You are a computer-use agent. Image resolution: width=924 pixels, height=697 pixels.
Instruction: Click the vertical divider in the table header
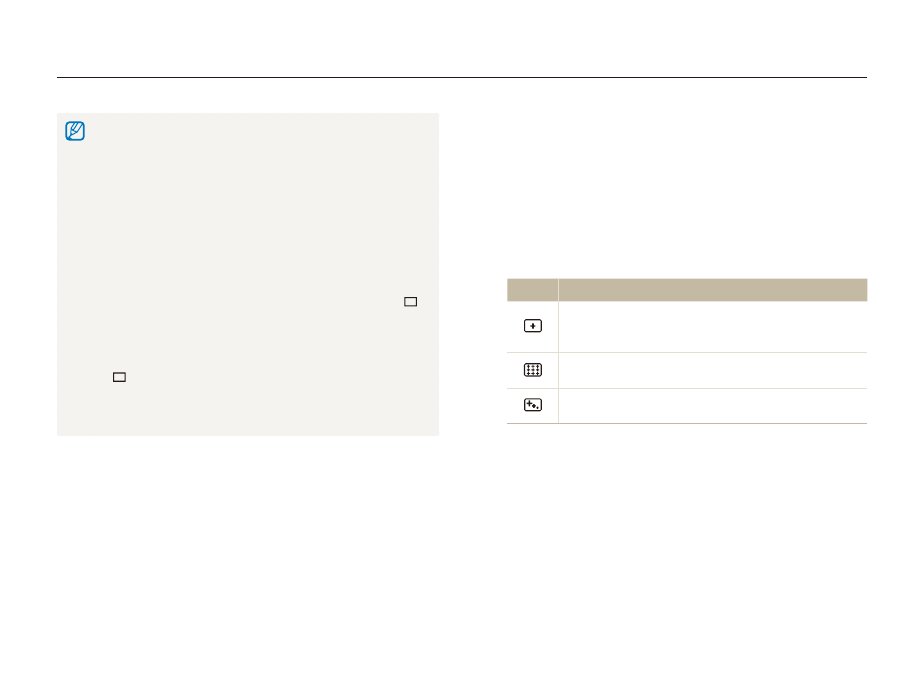[x=558, y=290]
